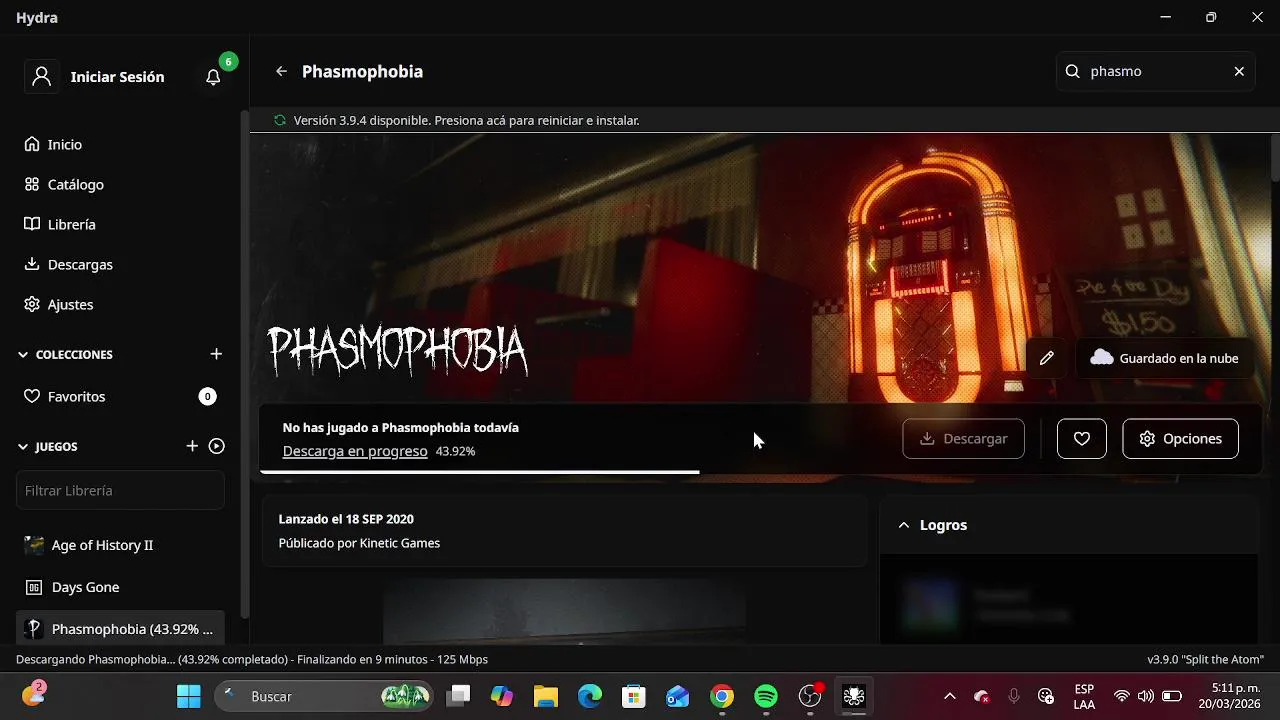
Task: Click the volume speaker tray icon
Action: tap(1146, 696)
